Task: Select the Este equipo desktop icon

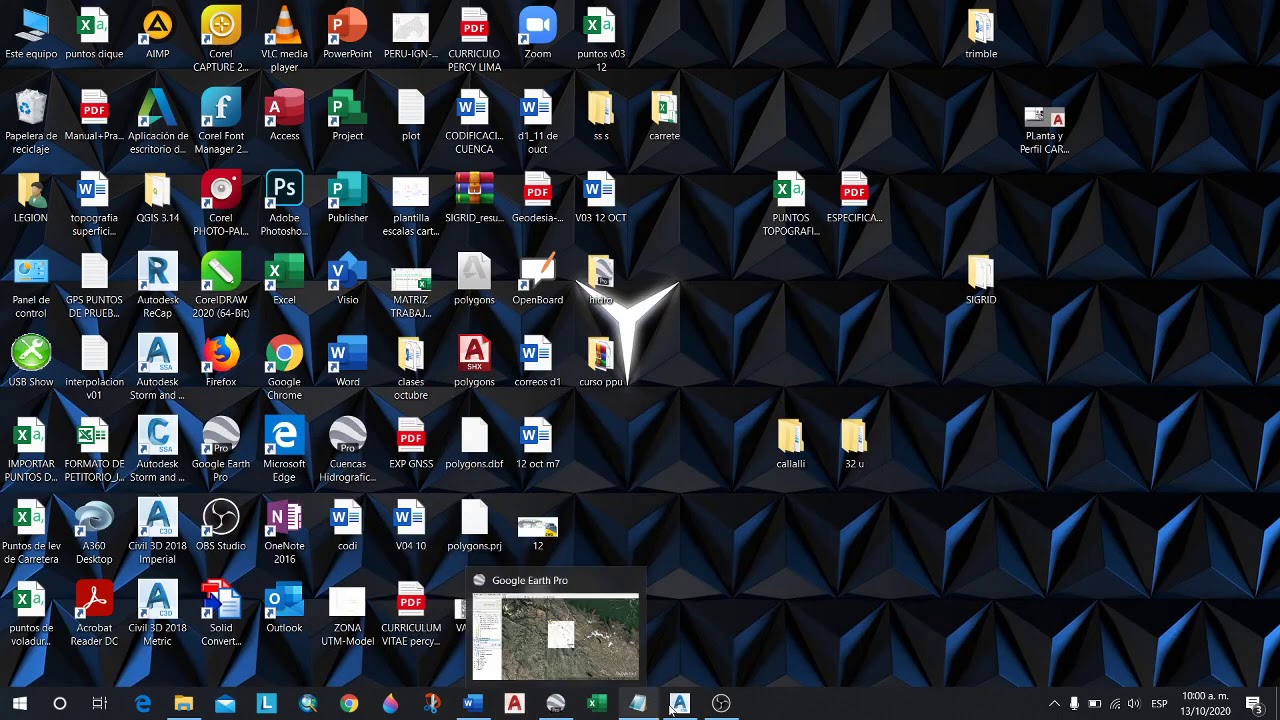Action: tap(31, 35)
